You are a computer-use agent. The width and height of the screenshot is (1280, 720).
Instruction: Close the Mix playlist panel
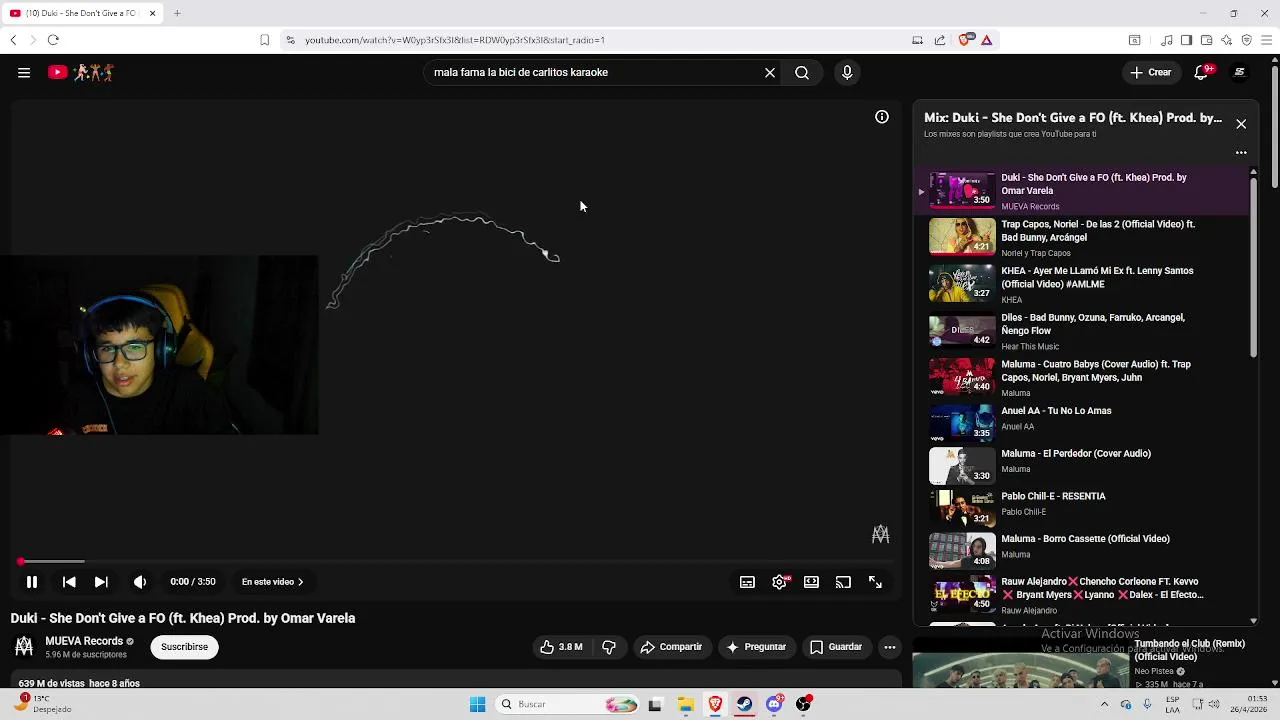(1241, 124)
